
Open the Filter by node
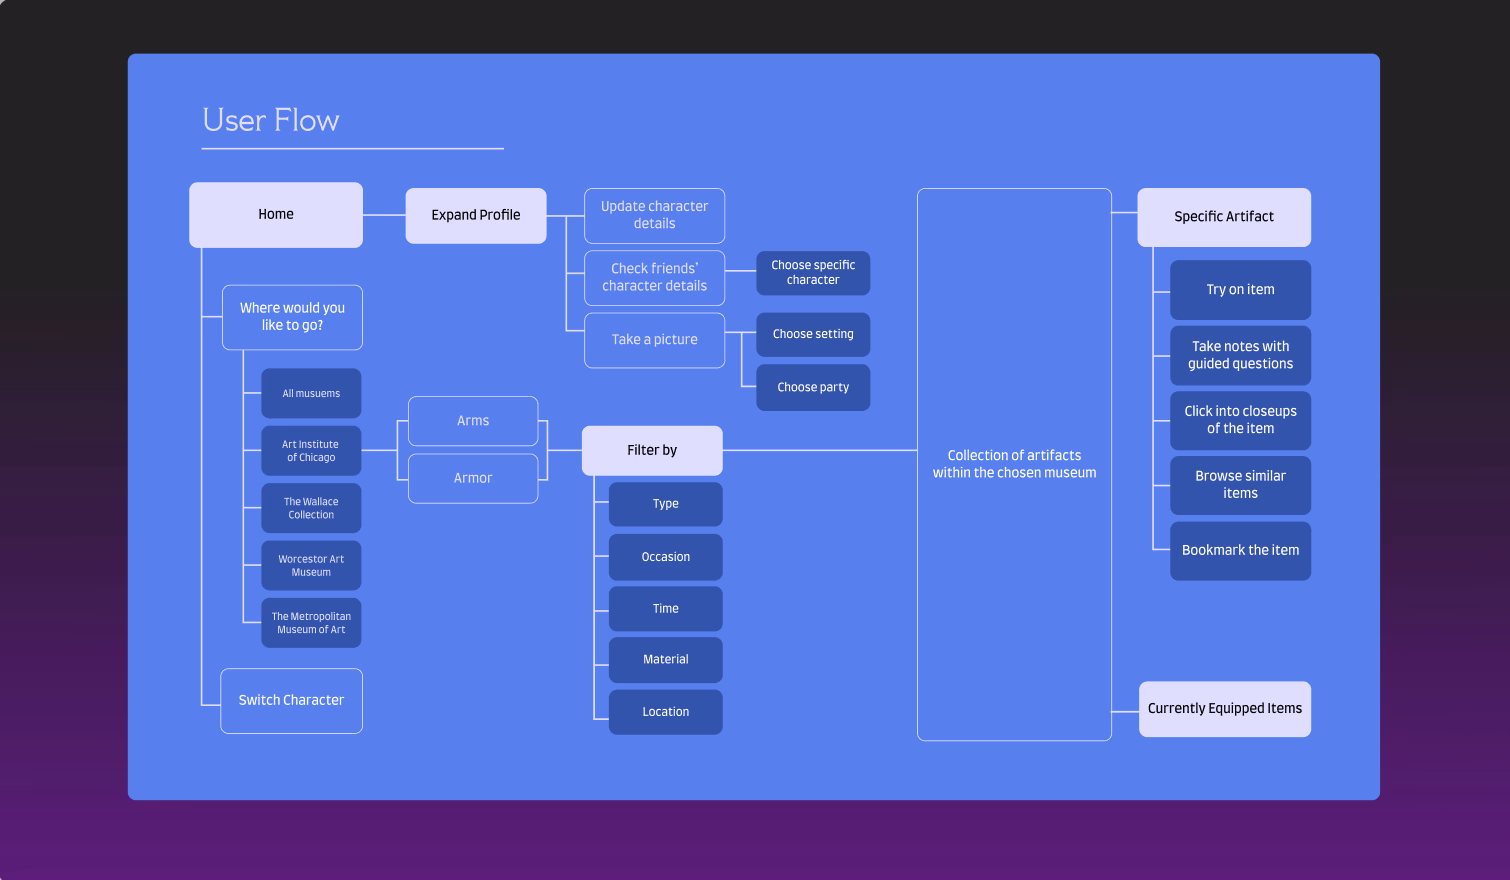pos(651,450)
